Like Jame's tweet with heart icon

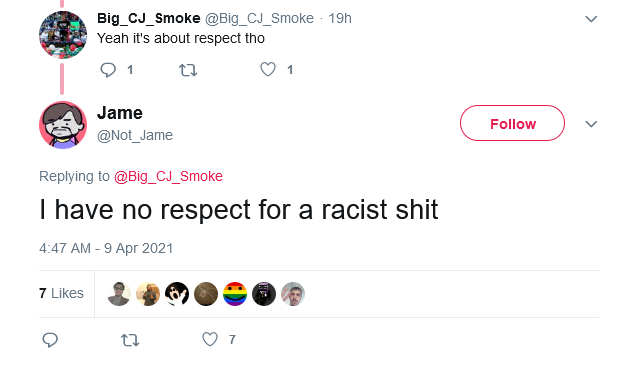(x=210, y=339)
